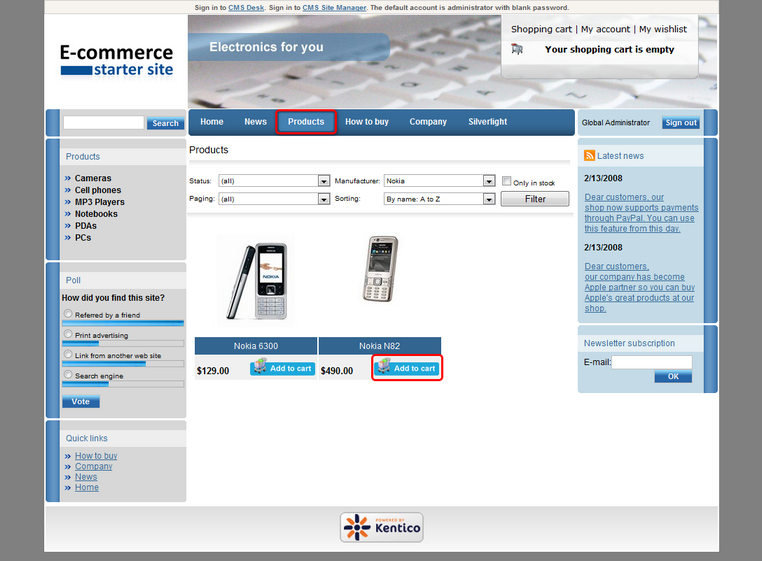Click the Print advertising result bar
This screenshot has height=561, width=762.
(x=123, y=344)
